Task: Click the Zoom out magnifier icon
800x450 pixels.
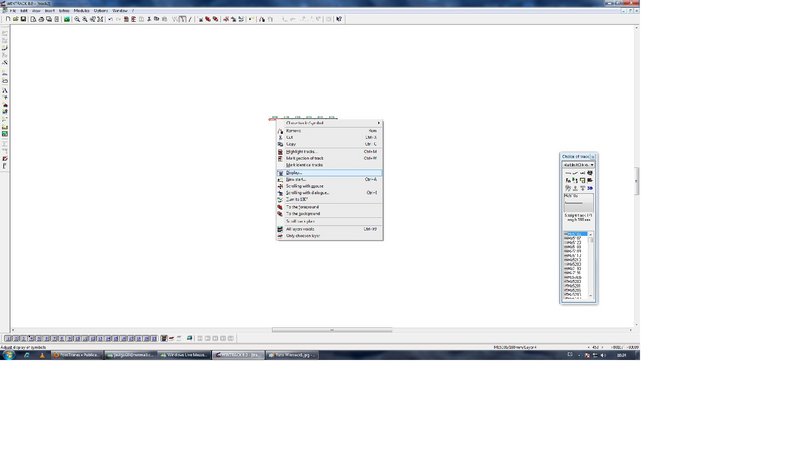Action: (x=85, y=19)
